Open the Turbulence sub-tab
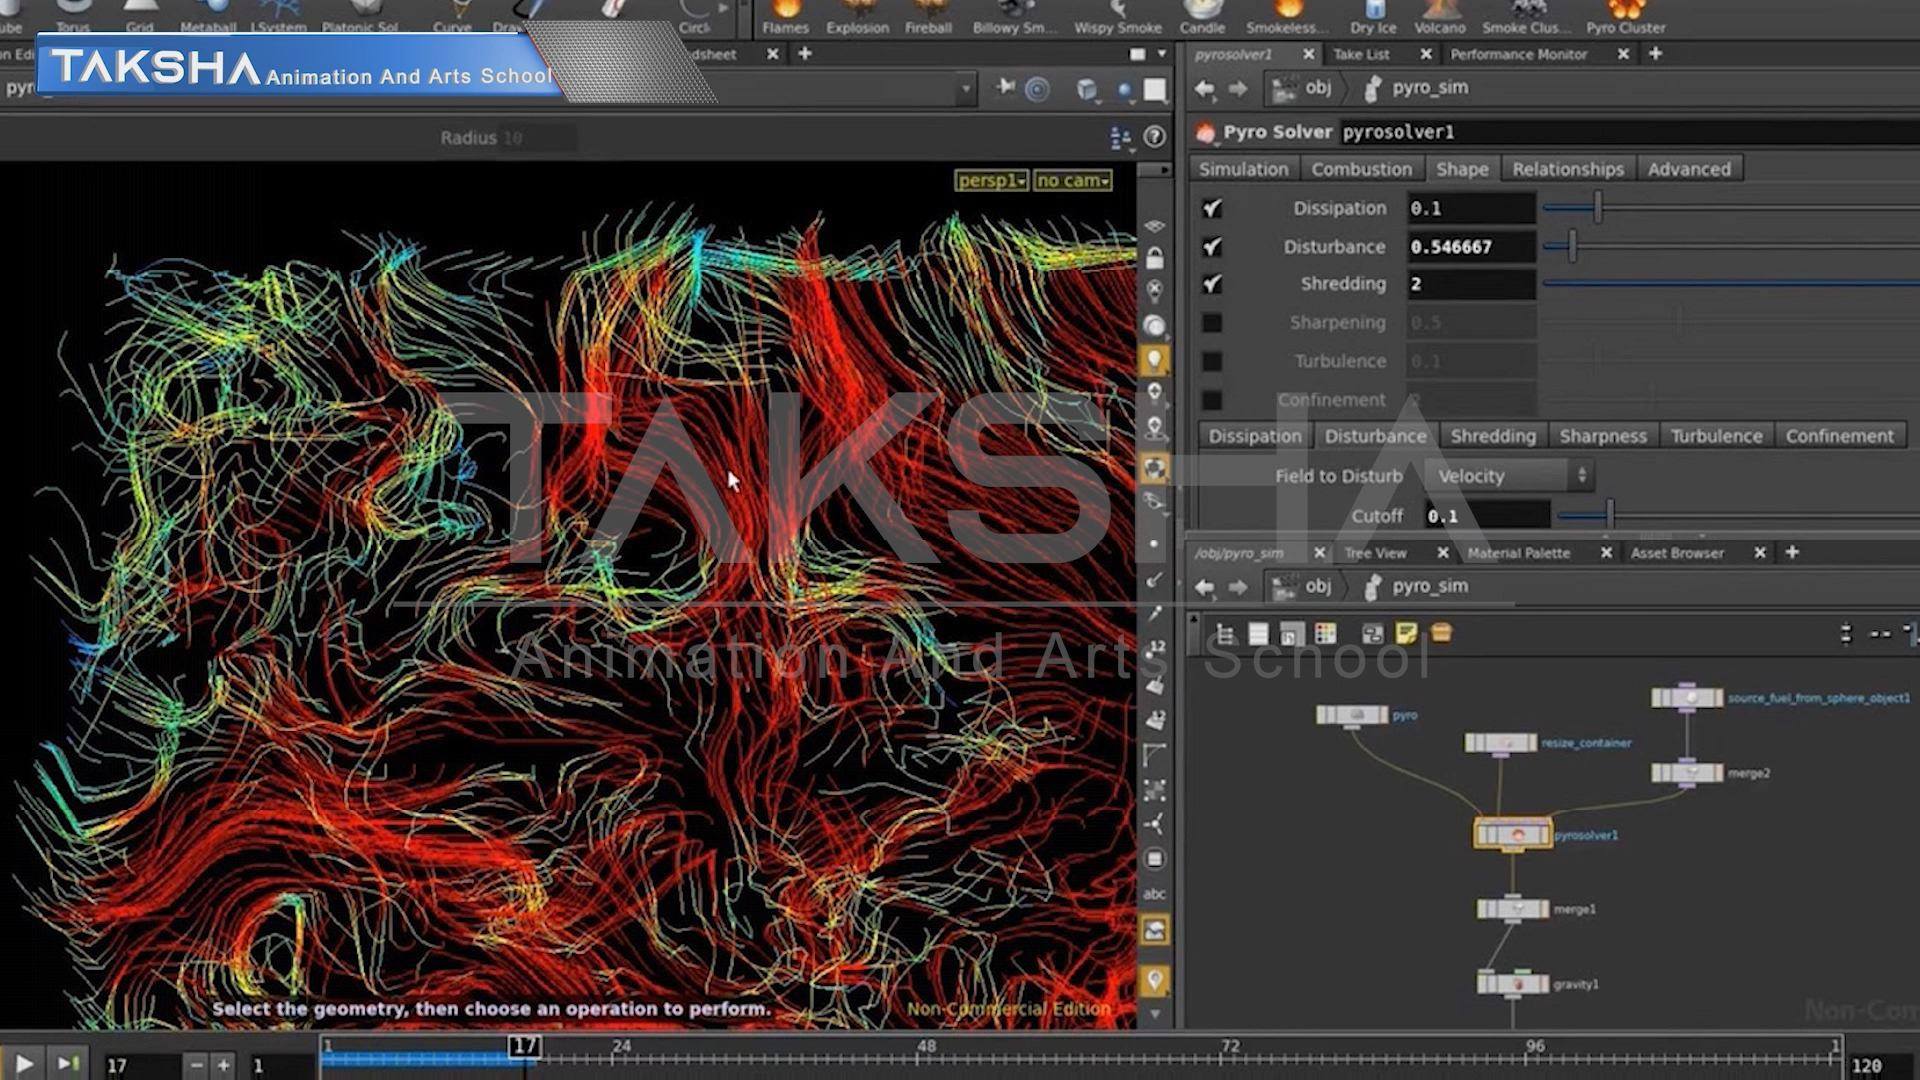The width and height of the screenshot is (1920, 1080). click(1716, 436)
